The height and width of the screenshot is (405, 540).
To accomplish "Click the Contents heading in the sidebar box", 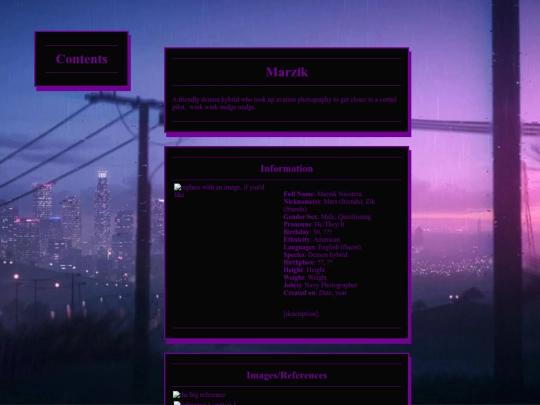I will click(82, 59).
